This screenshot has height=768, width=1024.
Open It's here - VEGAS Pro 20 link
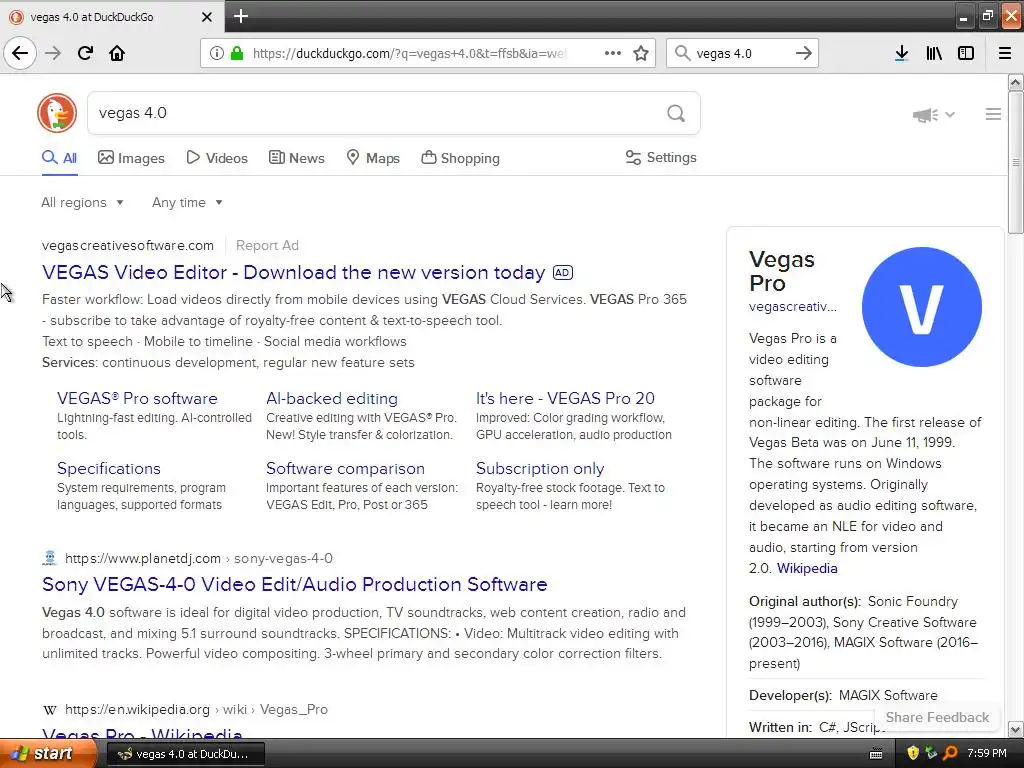coord(565,398)
